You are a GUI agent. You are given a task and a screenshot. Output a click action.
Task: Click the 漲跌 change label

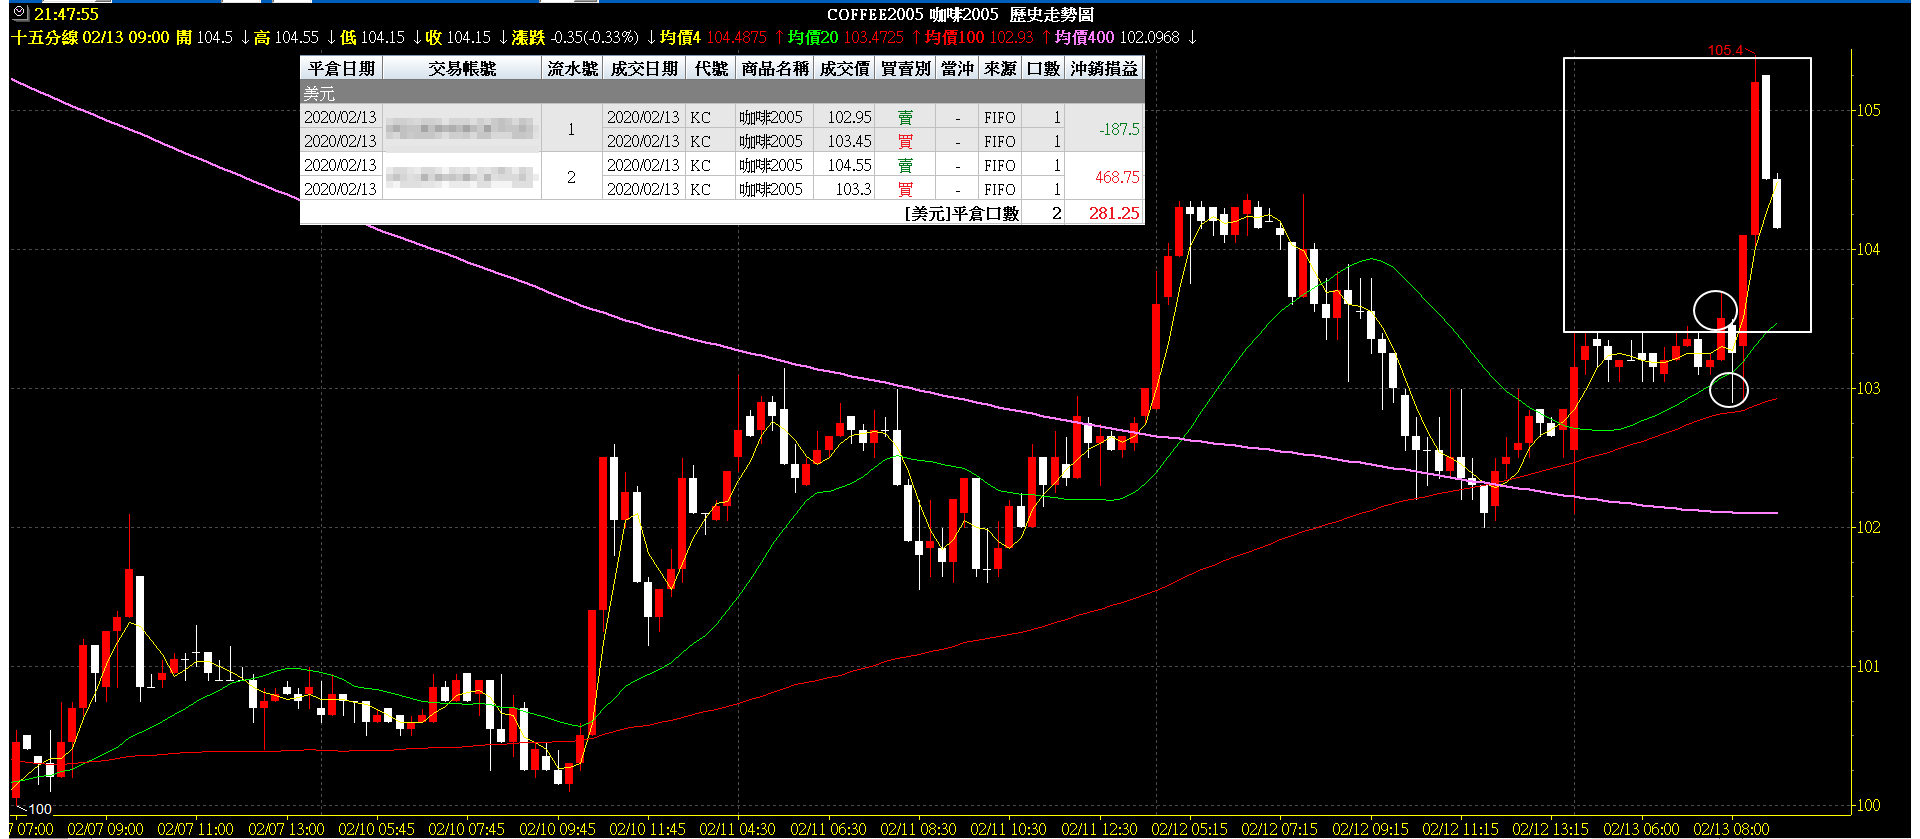click(528, 37)
